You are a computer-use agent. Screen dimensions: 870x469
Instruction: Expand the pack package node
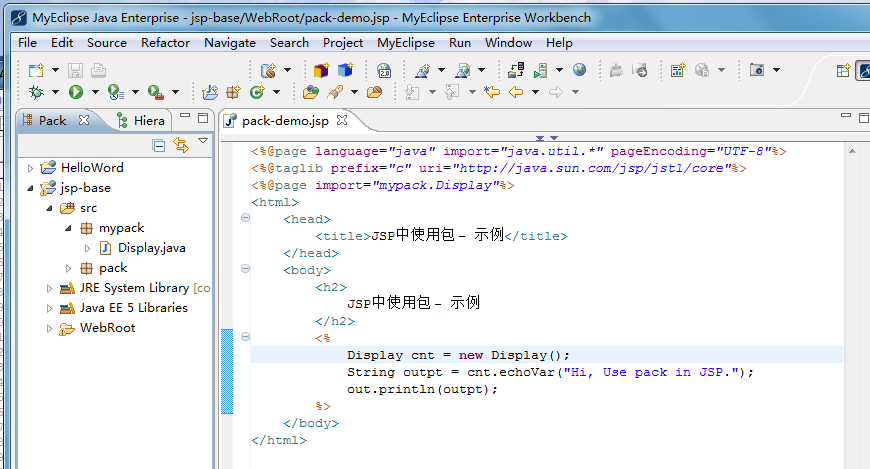click(x=68, y=268)
